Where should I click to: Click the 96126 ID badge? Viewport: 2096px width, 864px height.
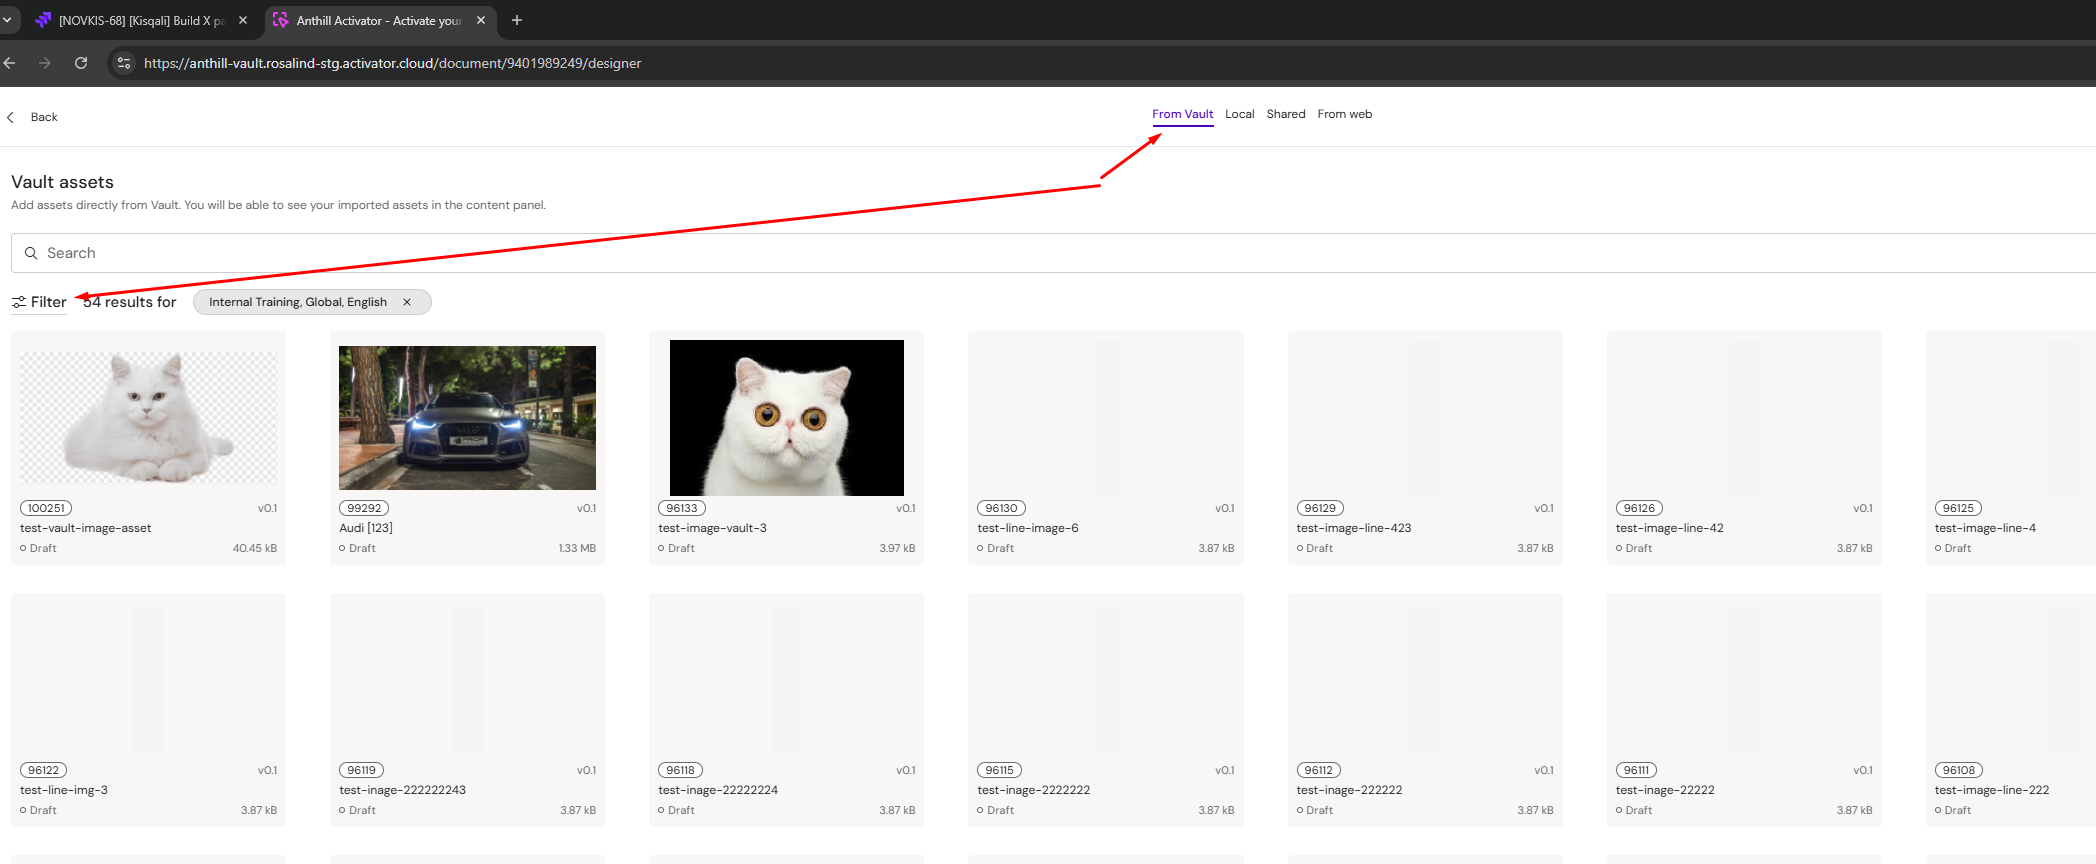[x=1639, y=508]
